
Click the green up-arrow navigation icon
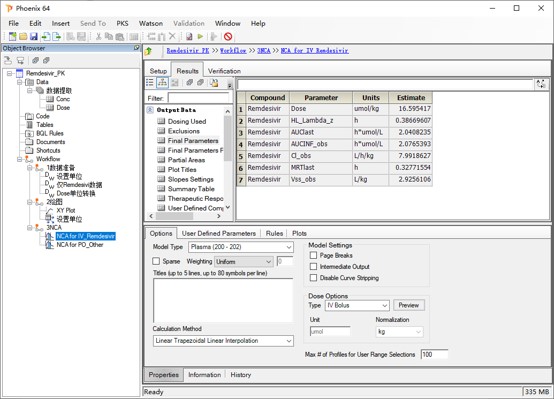149,51
